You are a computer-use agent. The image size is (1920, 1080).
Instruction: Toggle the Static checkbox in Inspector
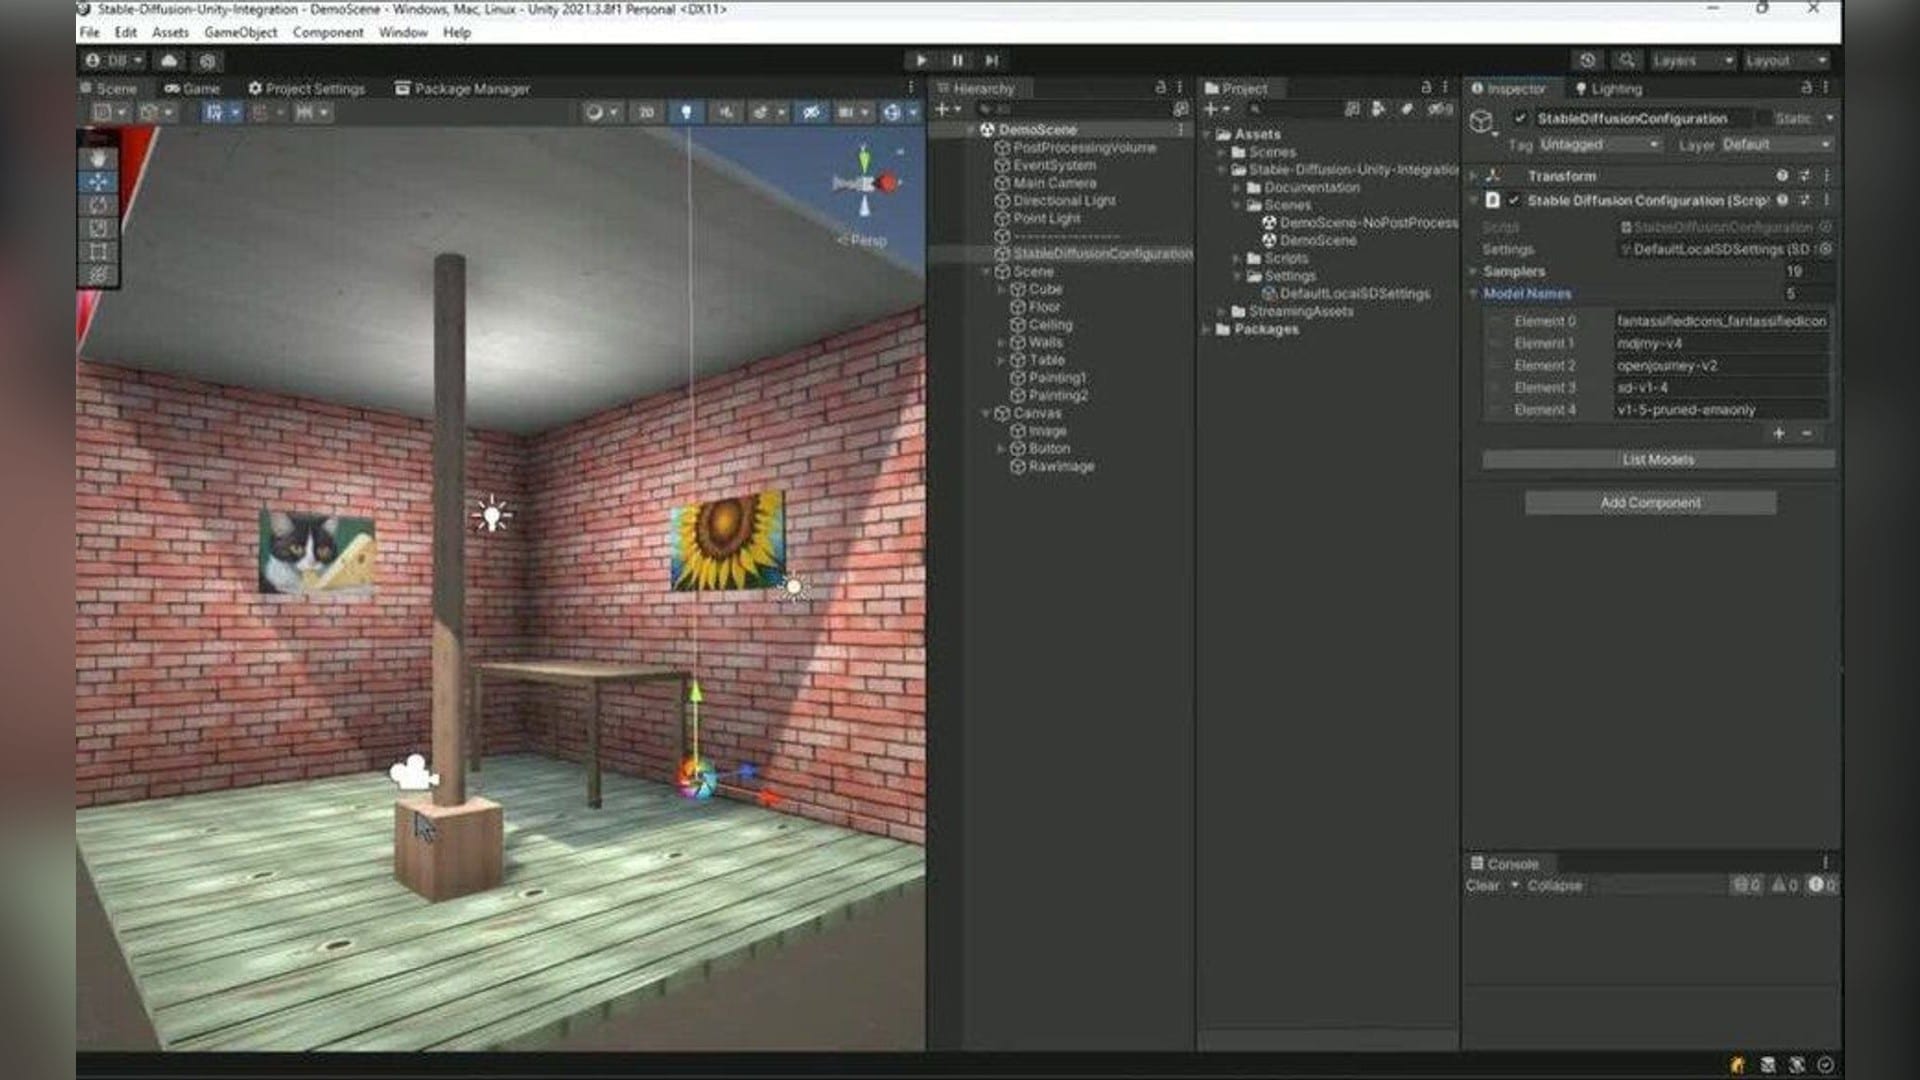[1763, 119]
